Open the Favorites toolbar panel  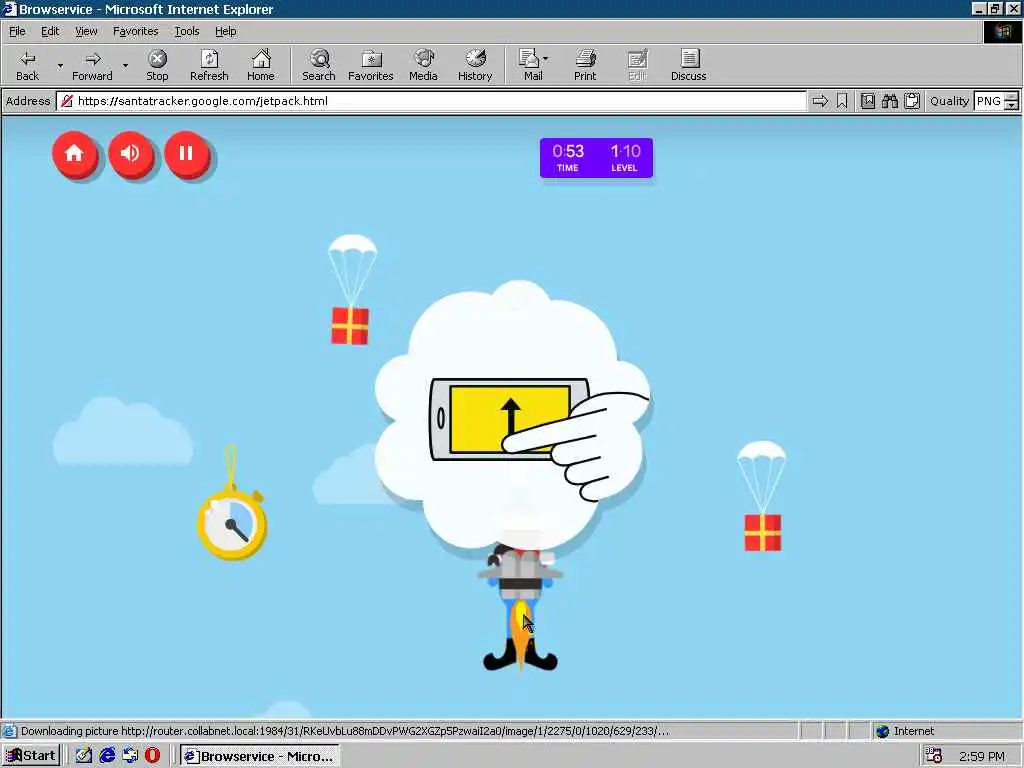pos(370,65)
